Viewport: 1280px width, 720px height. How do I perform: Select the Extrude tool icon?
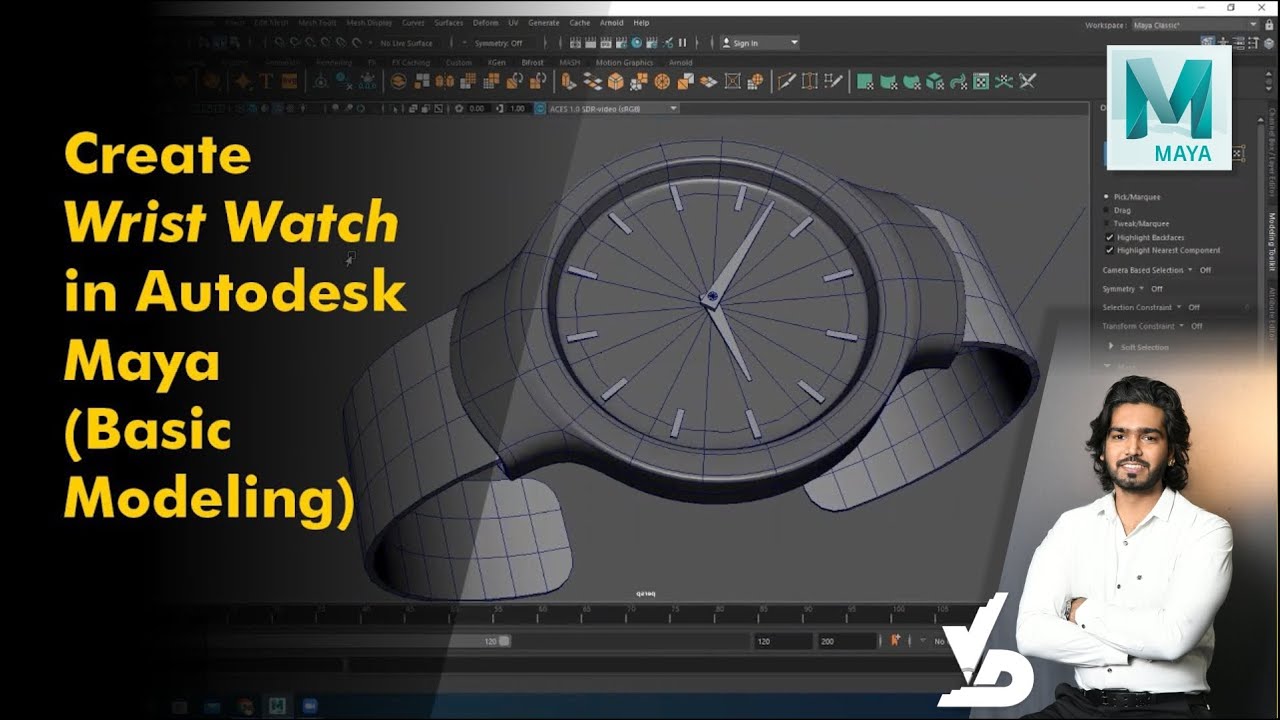(569, 81)
